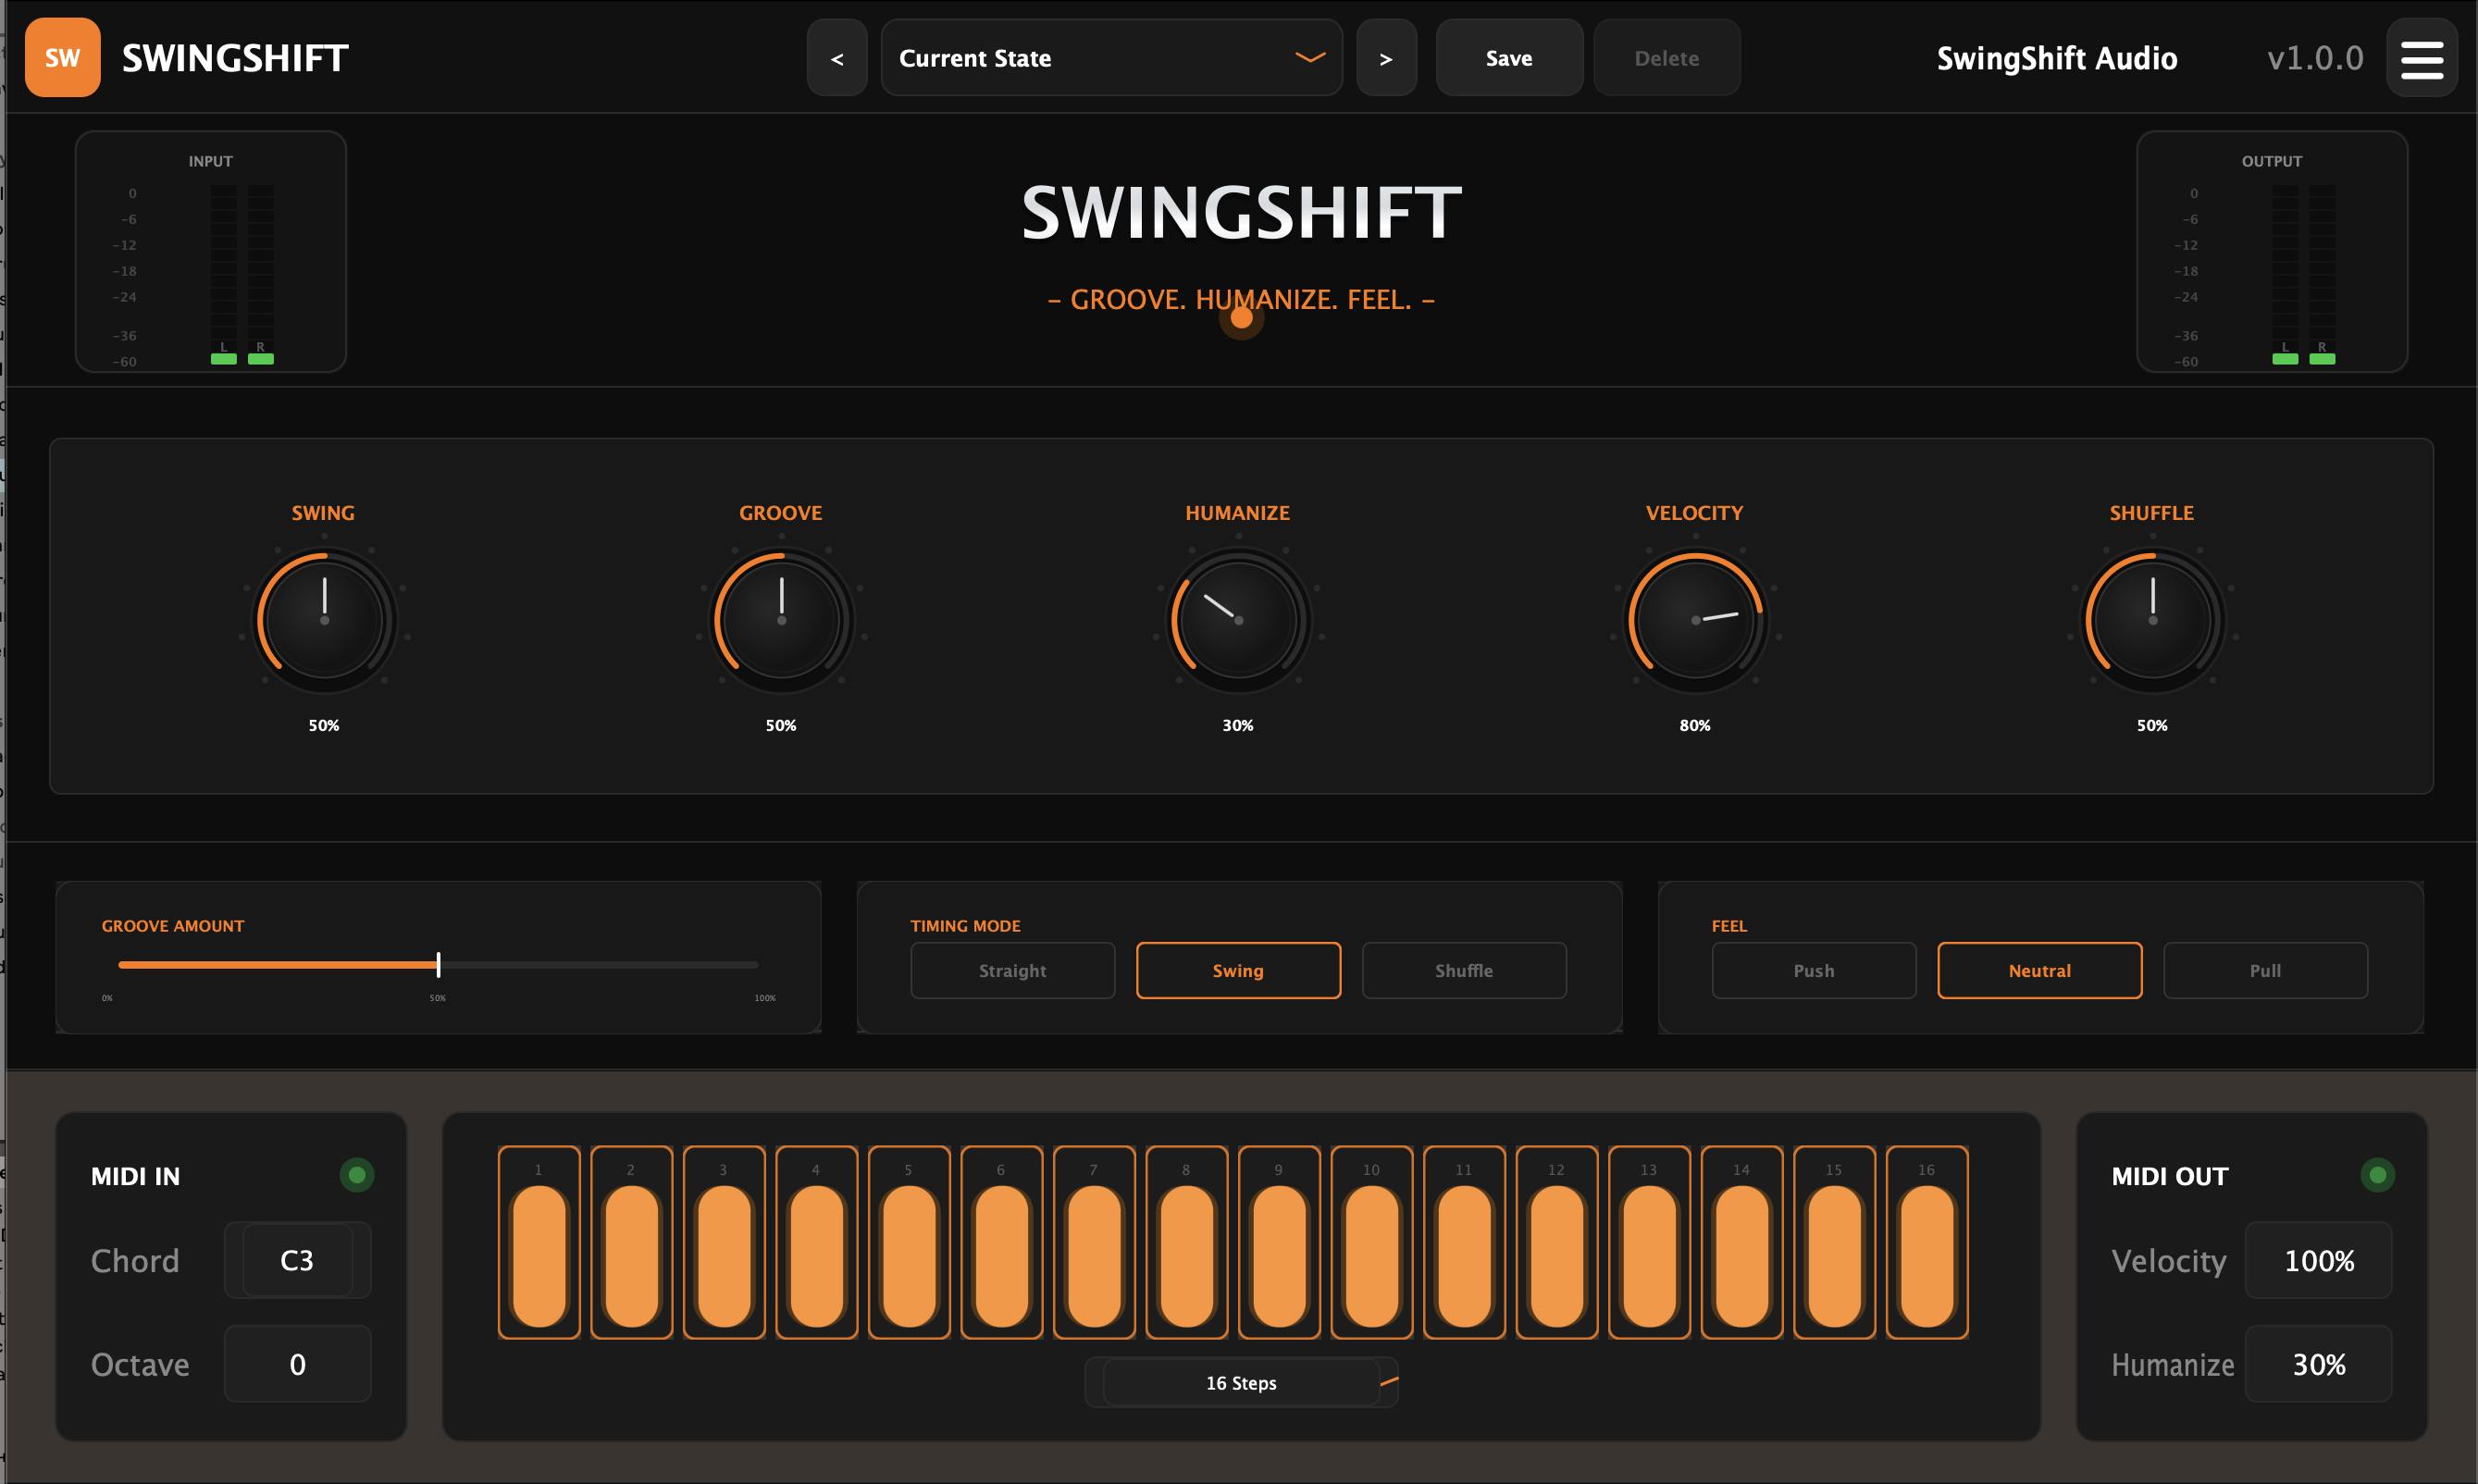Toggle sequencer step 10
The height and width of the screenshot is (1484, 2478).
click(1372, 1242)
